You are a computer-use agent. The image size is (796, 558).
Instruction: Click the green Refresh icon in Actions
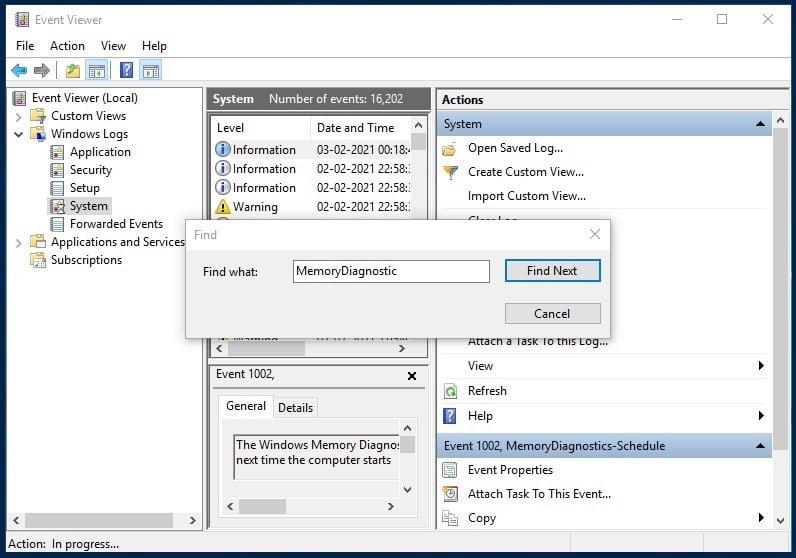tap(450, 391)
